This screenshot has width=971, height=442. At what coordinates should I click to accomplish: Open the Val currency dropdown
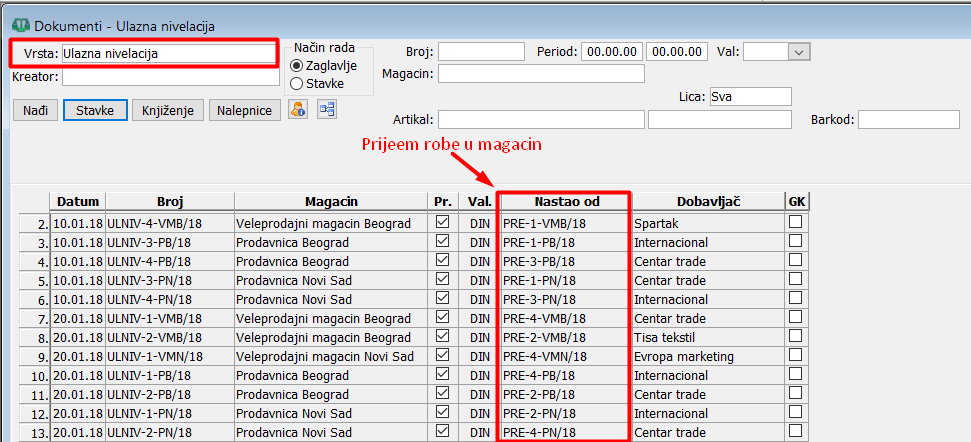pos(799,52)
